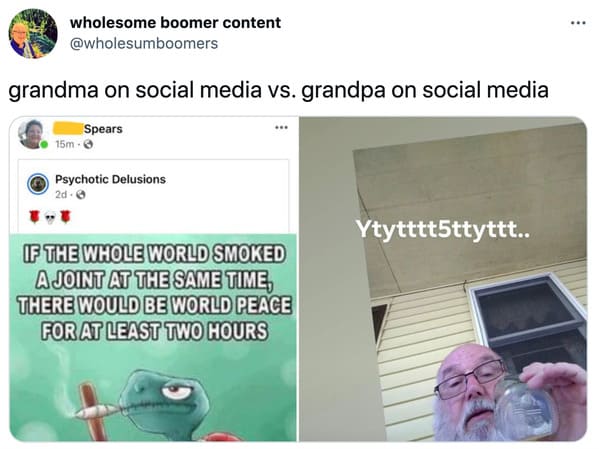599x449 pixels.
Task: Click the Spears Facebook profile picture
Action: (x=31, y=134)
